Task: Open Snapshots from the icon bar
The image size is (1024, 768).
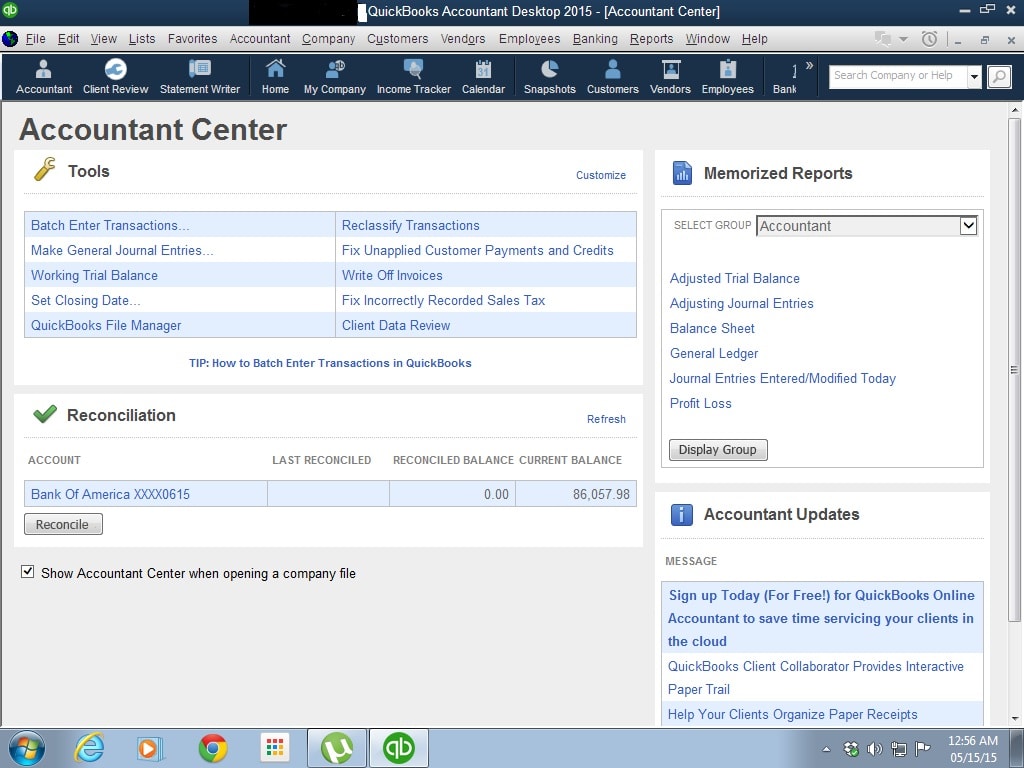Action: [549, 76]
